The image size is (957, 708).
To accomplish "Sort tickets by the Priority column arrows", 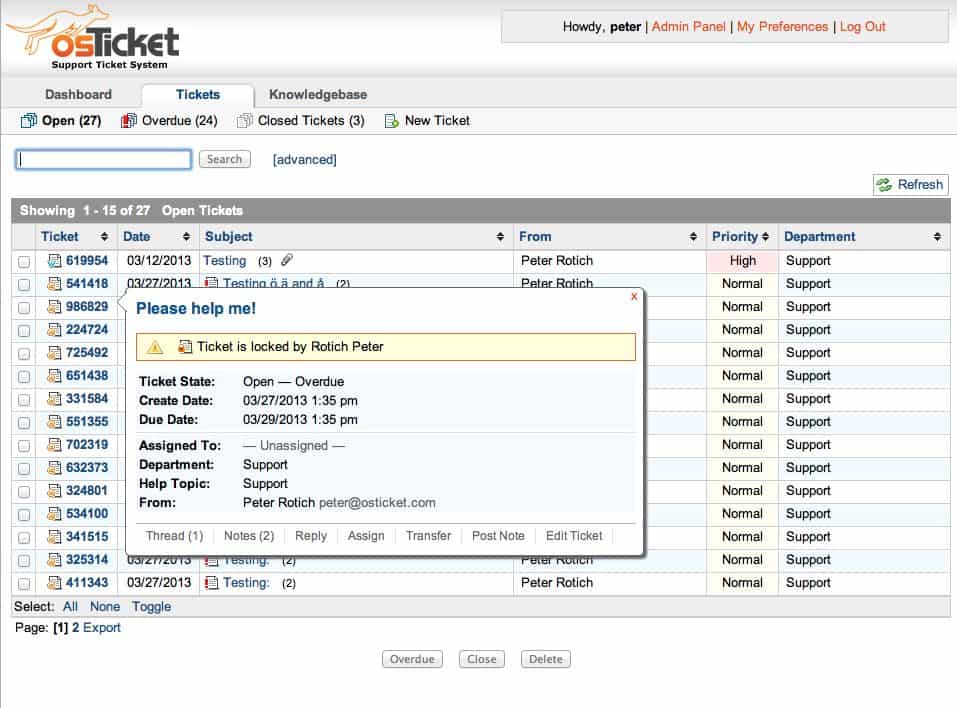I will (x=765, y=237).
